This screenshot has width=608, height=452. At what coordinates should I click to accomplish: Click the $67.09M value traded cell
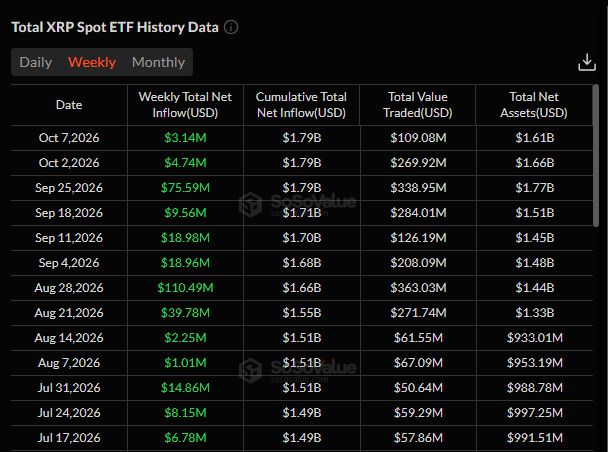coord(418,362)
